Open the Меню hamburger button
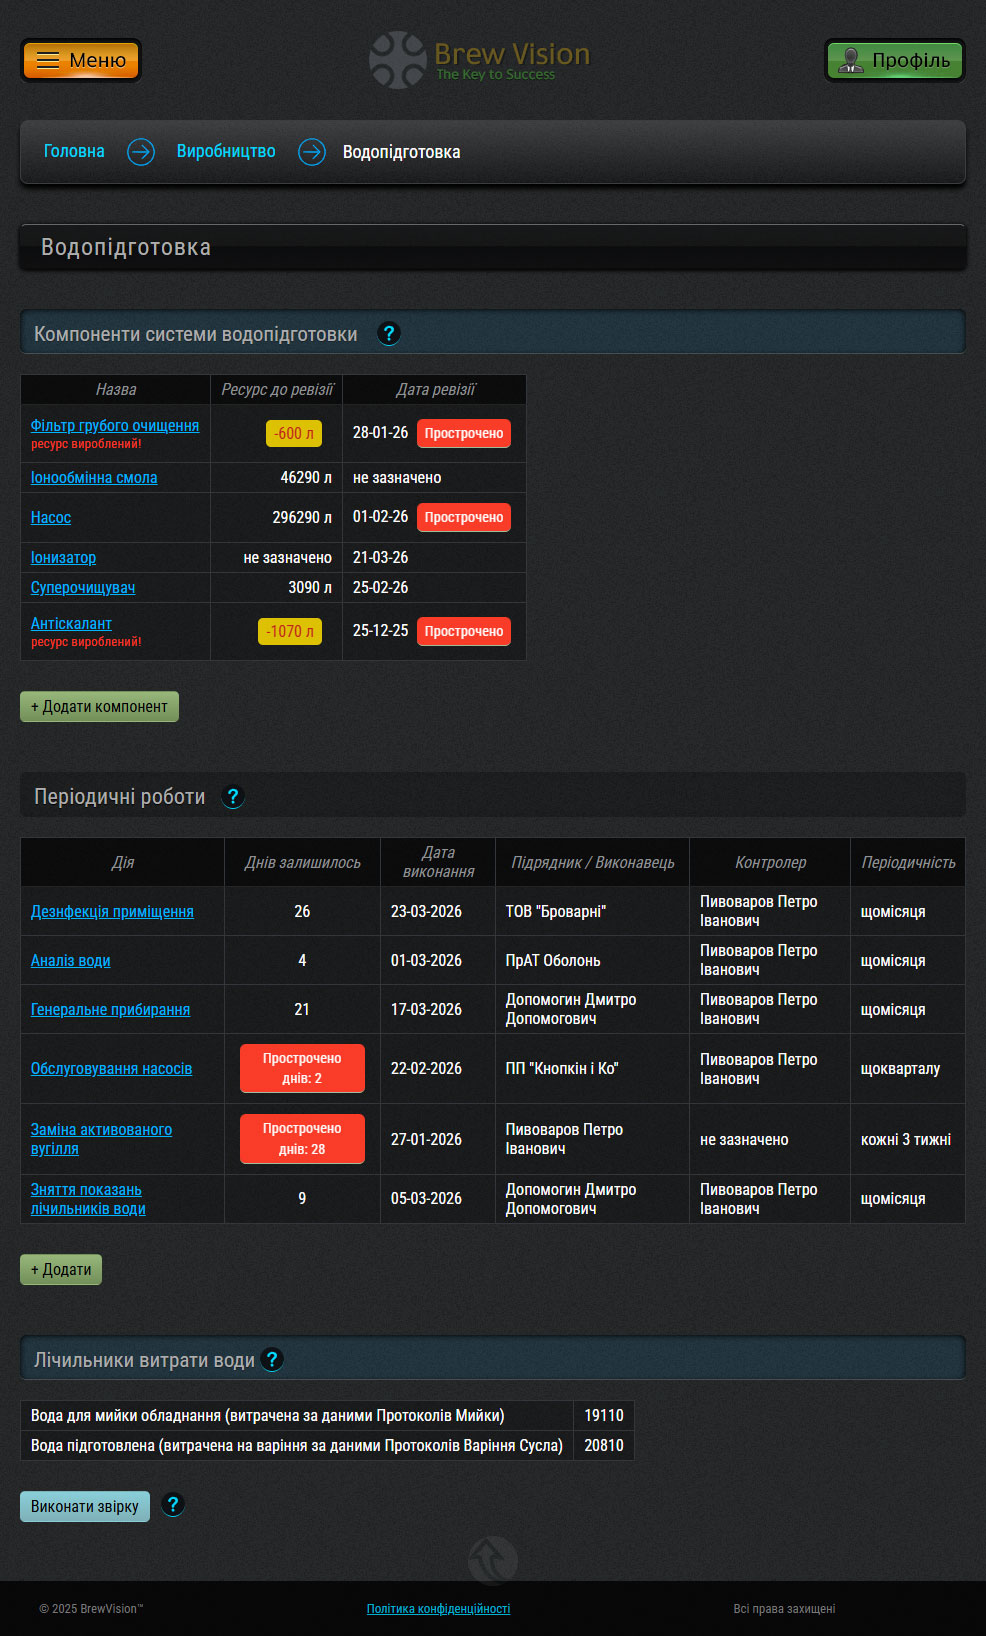 pos(81,60)
